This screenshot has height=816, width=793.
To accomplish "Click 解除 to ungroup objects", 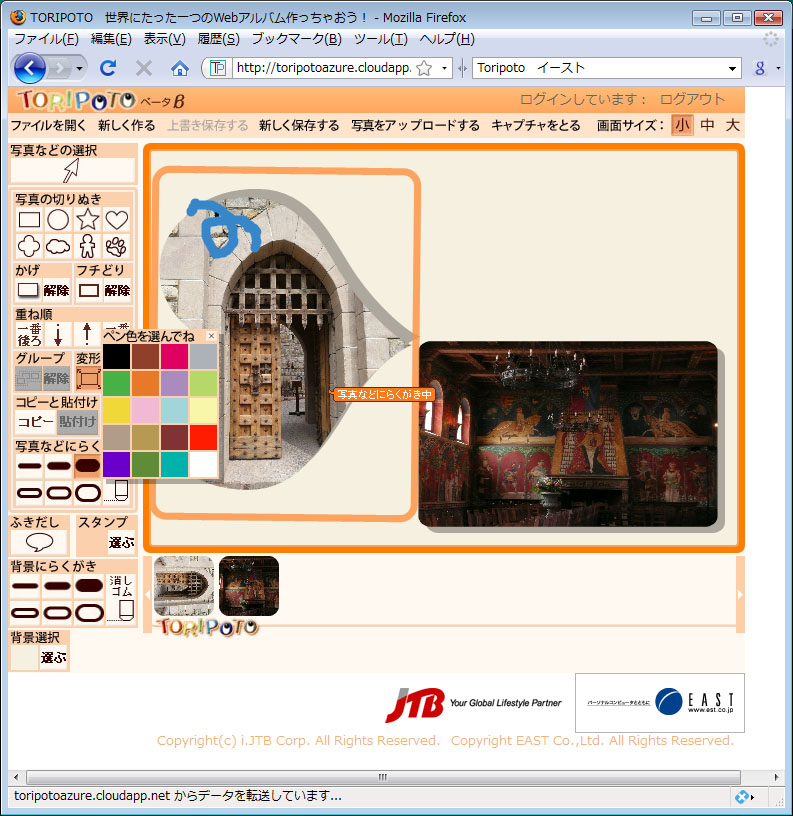I will click(56, 378).
